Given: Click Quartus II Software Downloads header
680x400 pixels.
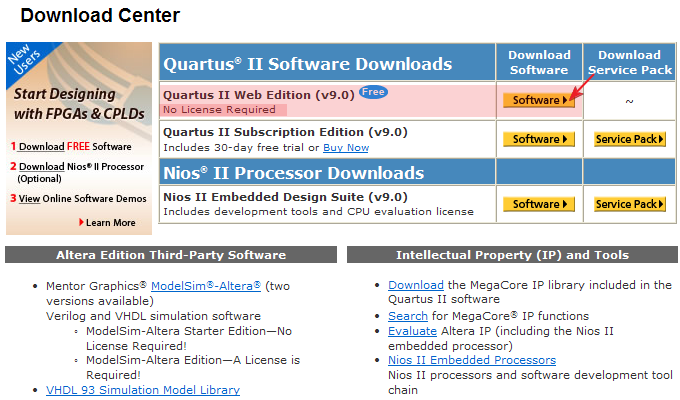Looking at the screenshot, I should [x=307, y=64].
